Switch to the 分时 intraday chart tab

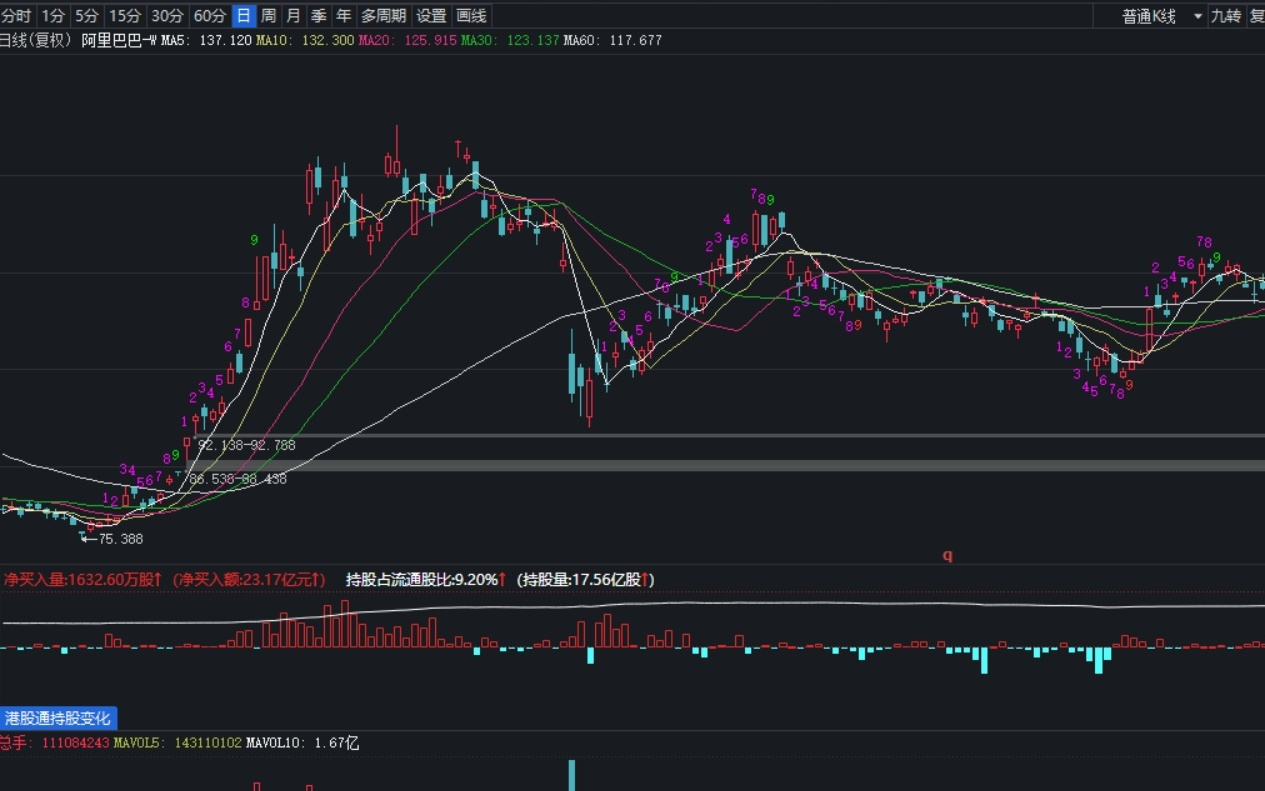tap(17, 16)
